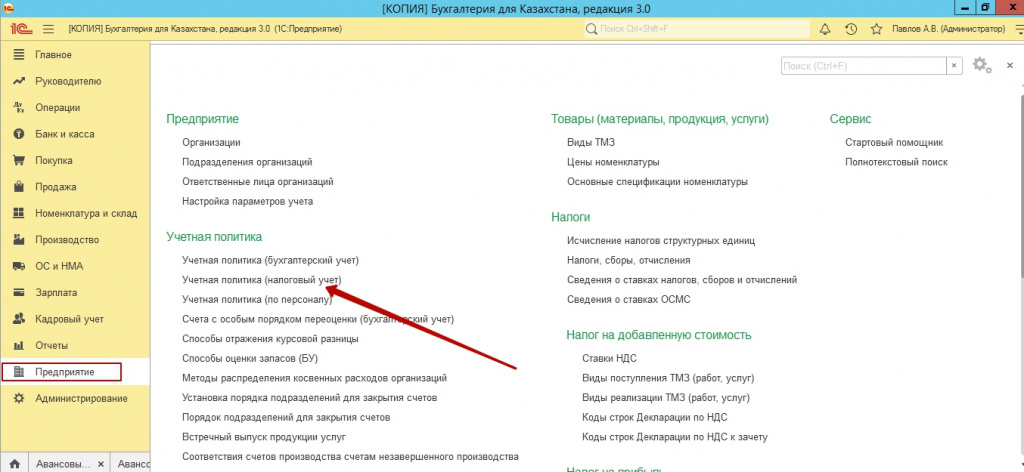
Task: Open the history clock icon
Action: (850, 29)
